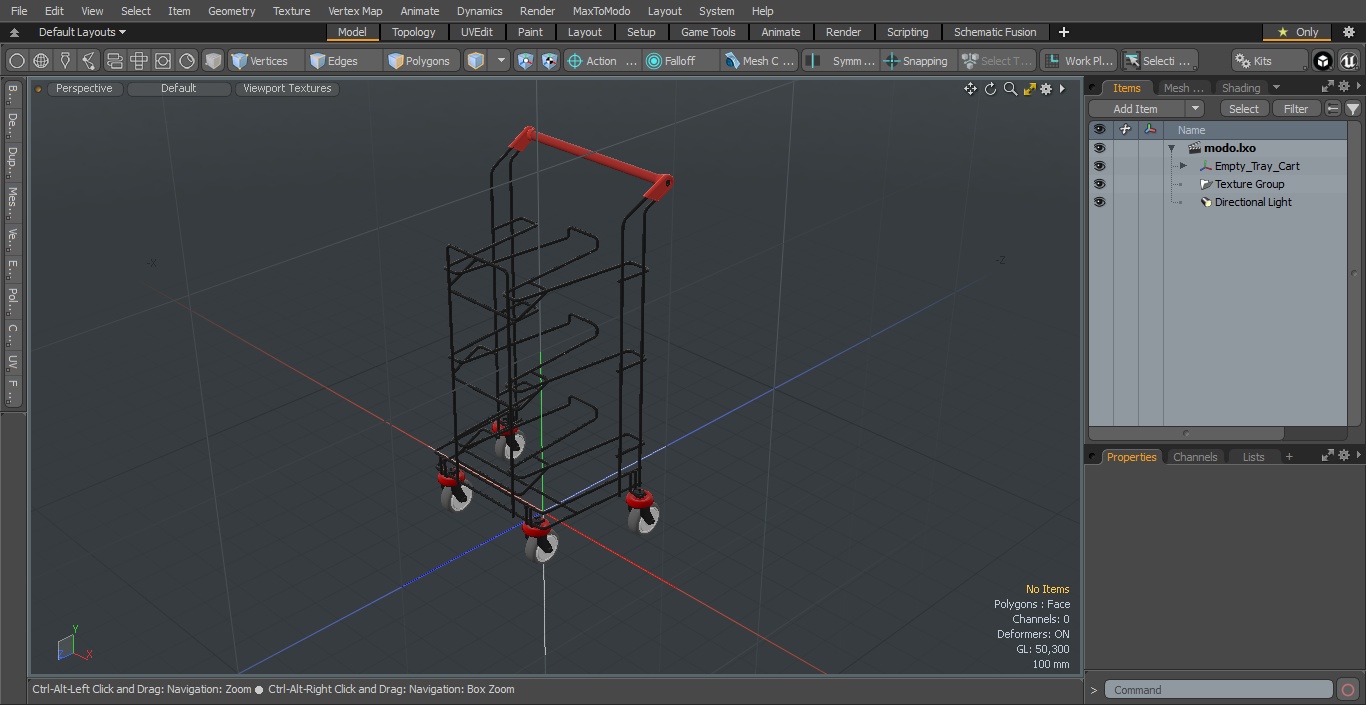Click the Select button in Items panel
Image resolution: width=1366 pixels, height=705 pixels.
click(x=1244, y=109)
